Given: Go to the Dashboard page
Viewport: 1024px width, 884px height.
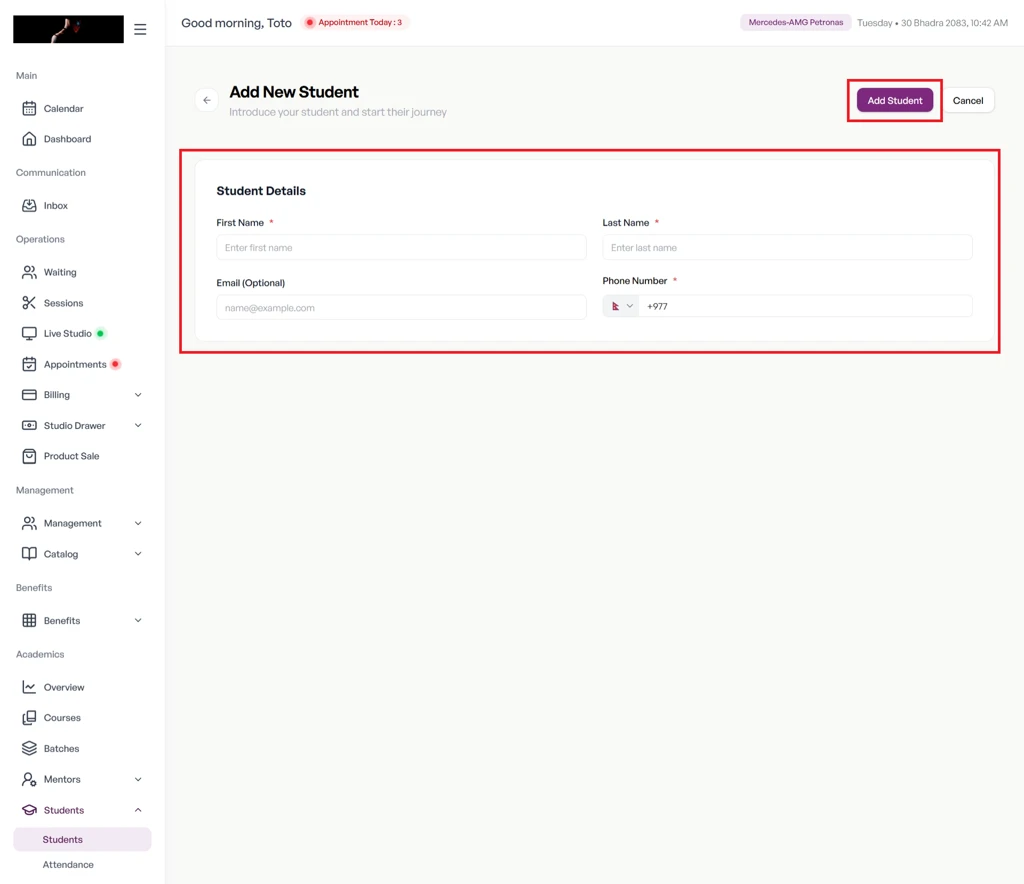Looking at the screenshot, I should [67, 139].
